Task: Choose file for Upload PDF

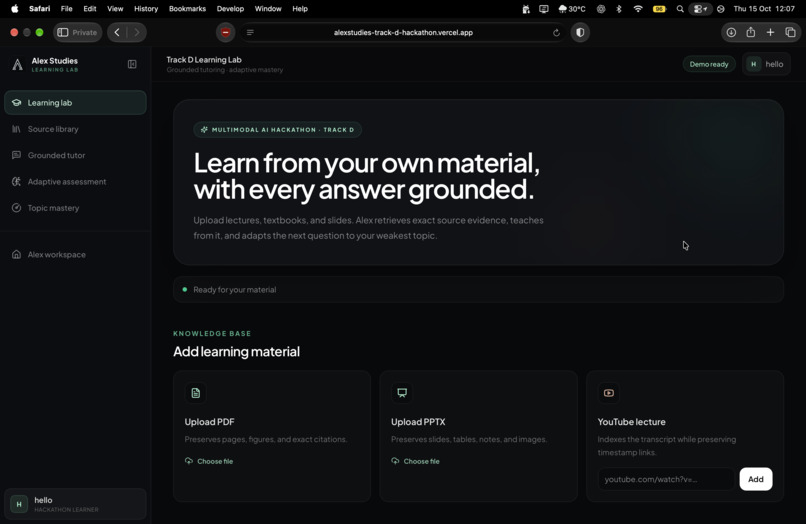Action: [x=209, y=461]
